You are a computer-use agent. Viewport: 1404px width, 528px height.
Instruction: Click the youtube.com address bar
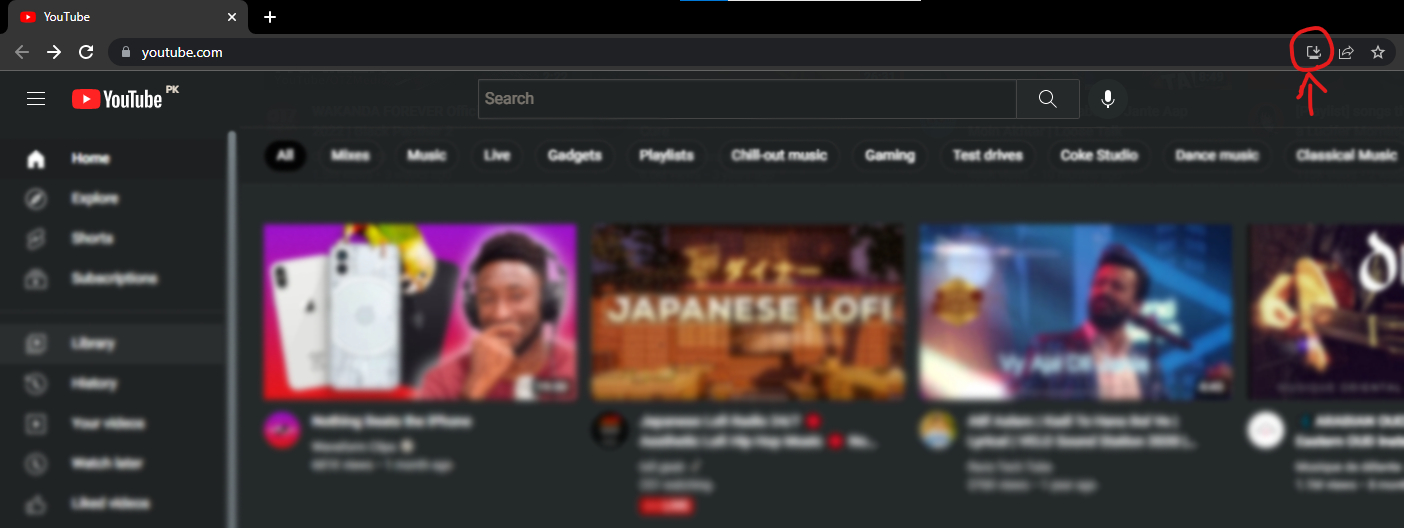[700, 52]
